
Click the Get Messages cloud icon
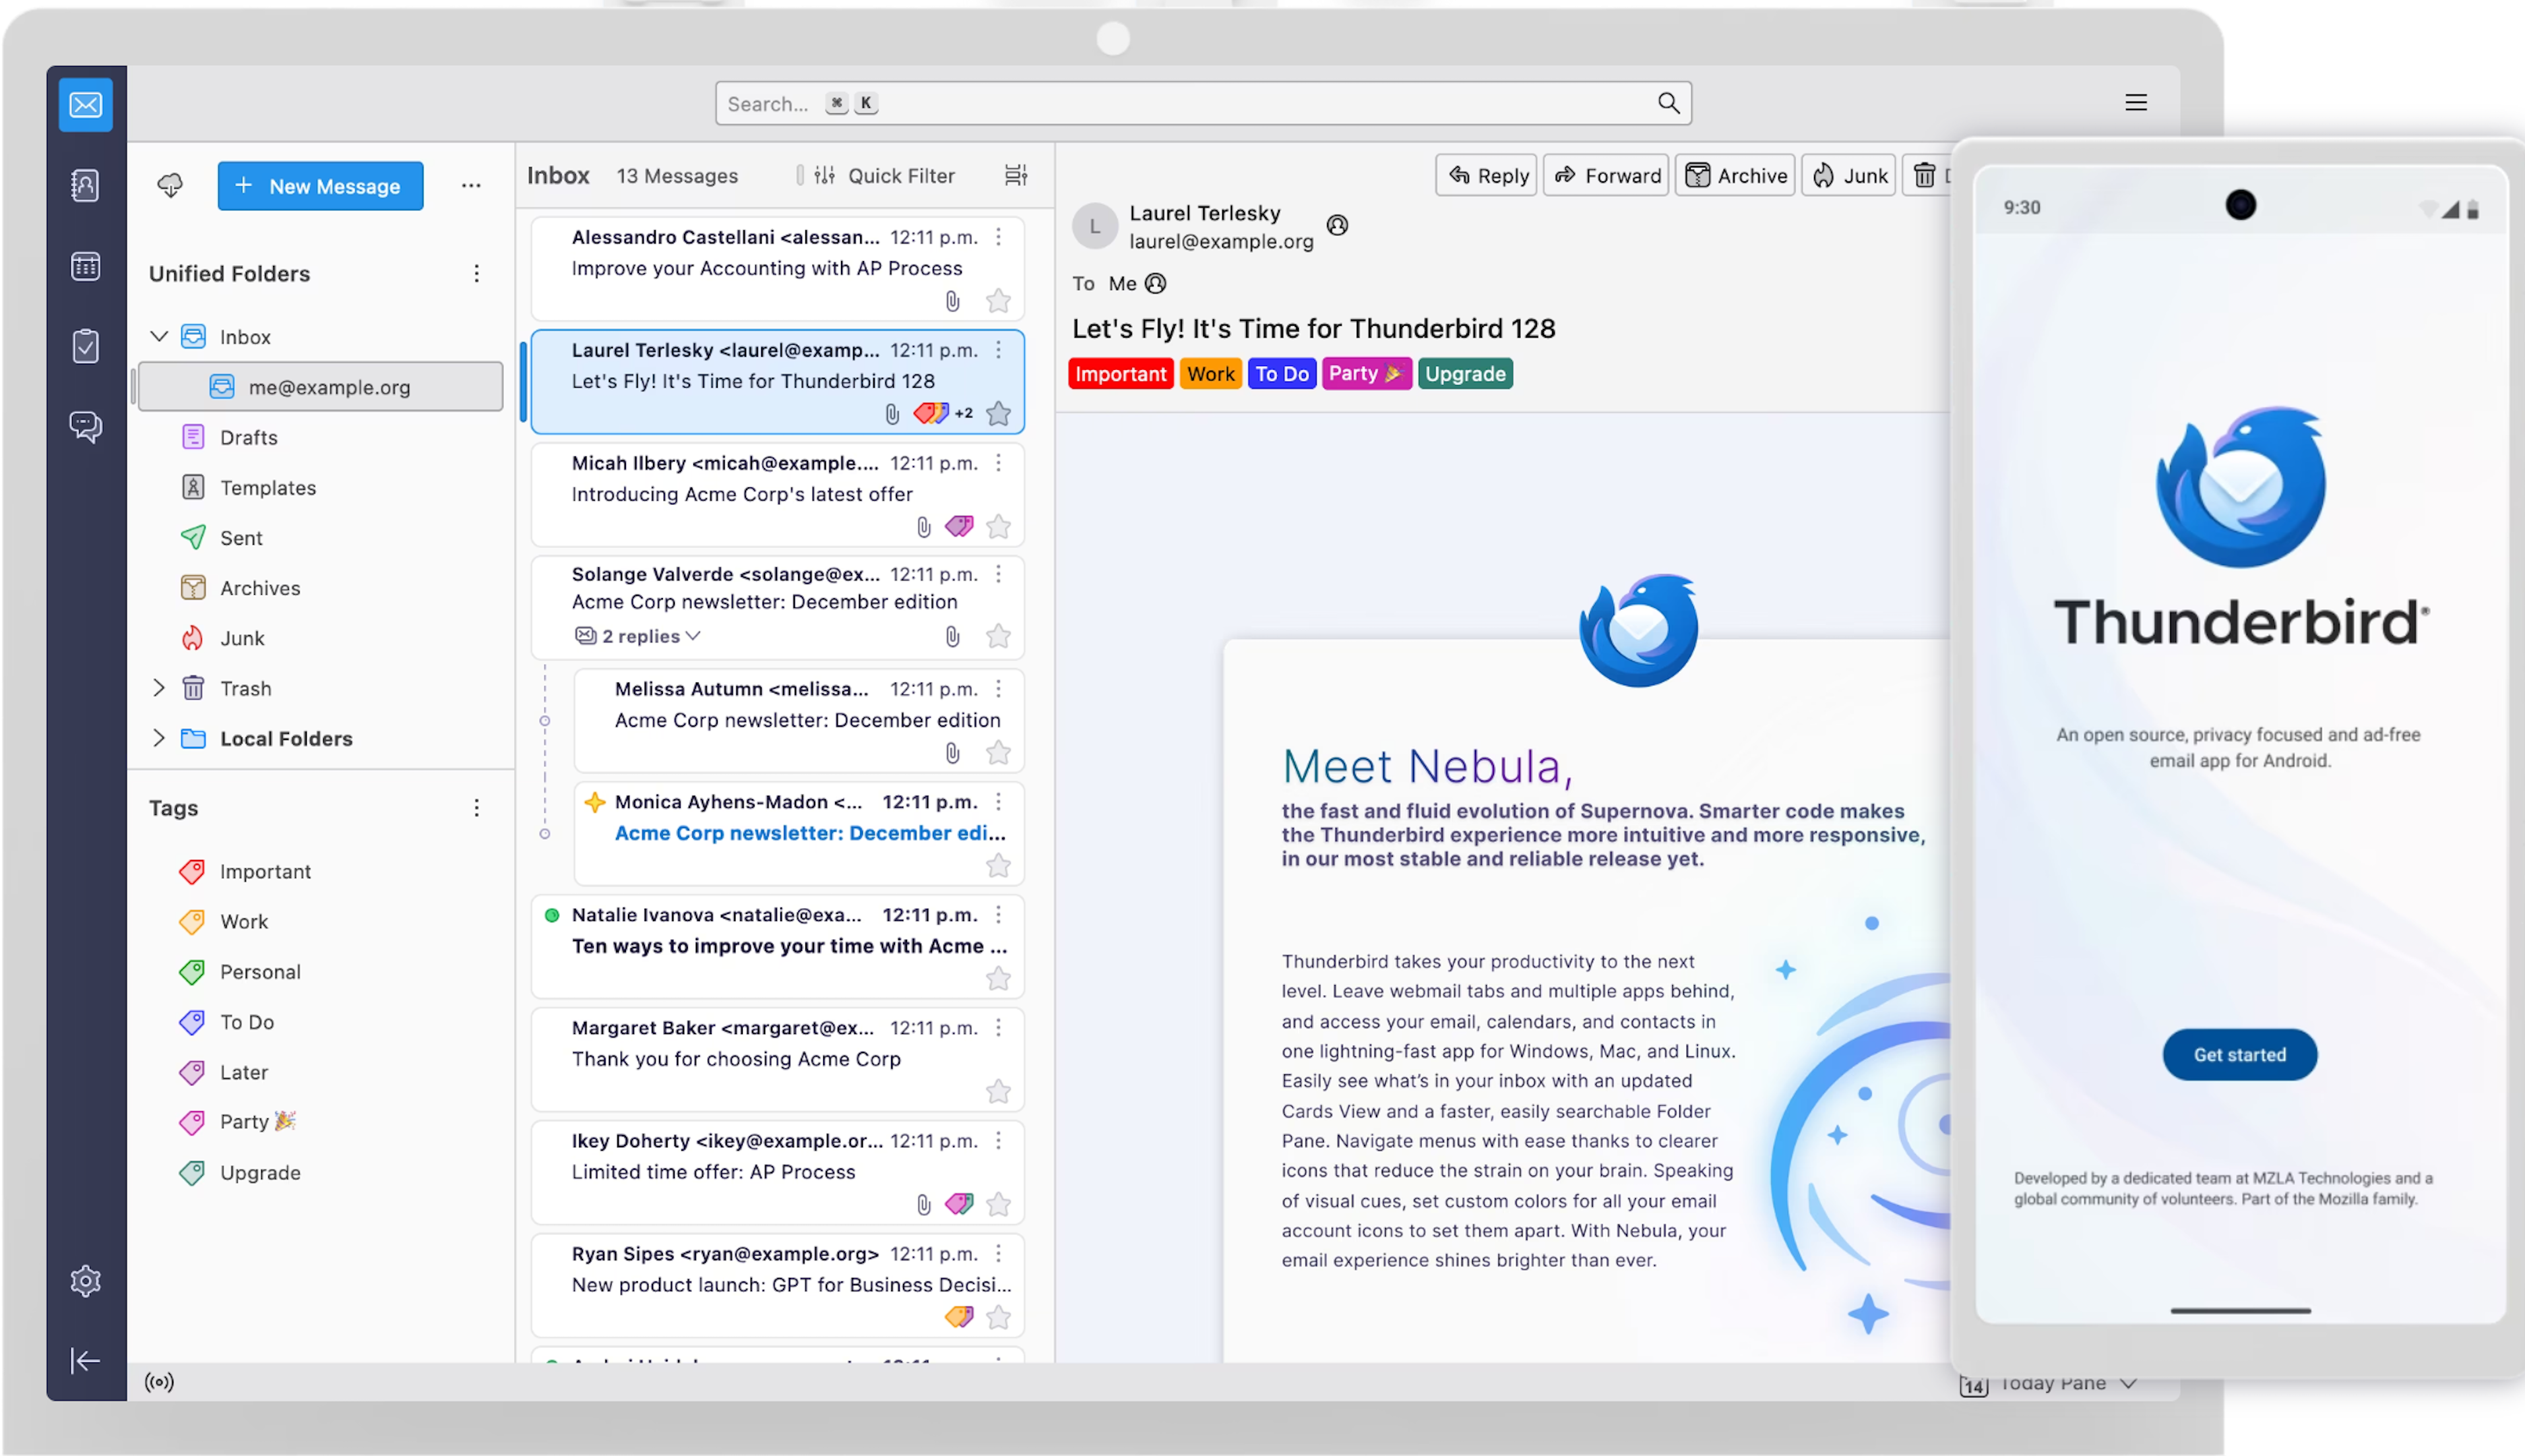(x=170, y=185)
